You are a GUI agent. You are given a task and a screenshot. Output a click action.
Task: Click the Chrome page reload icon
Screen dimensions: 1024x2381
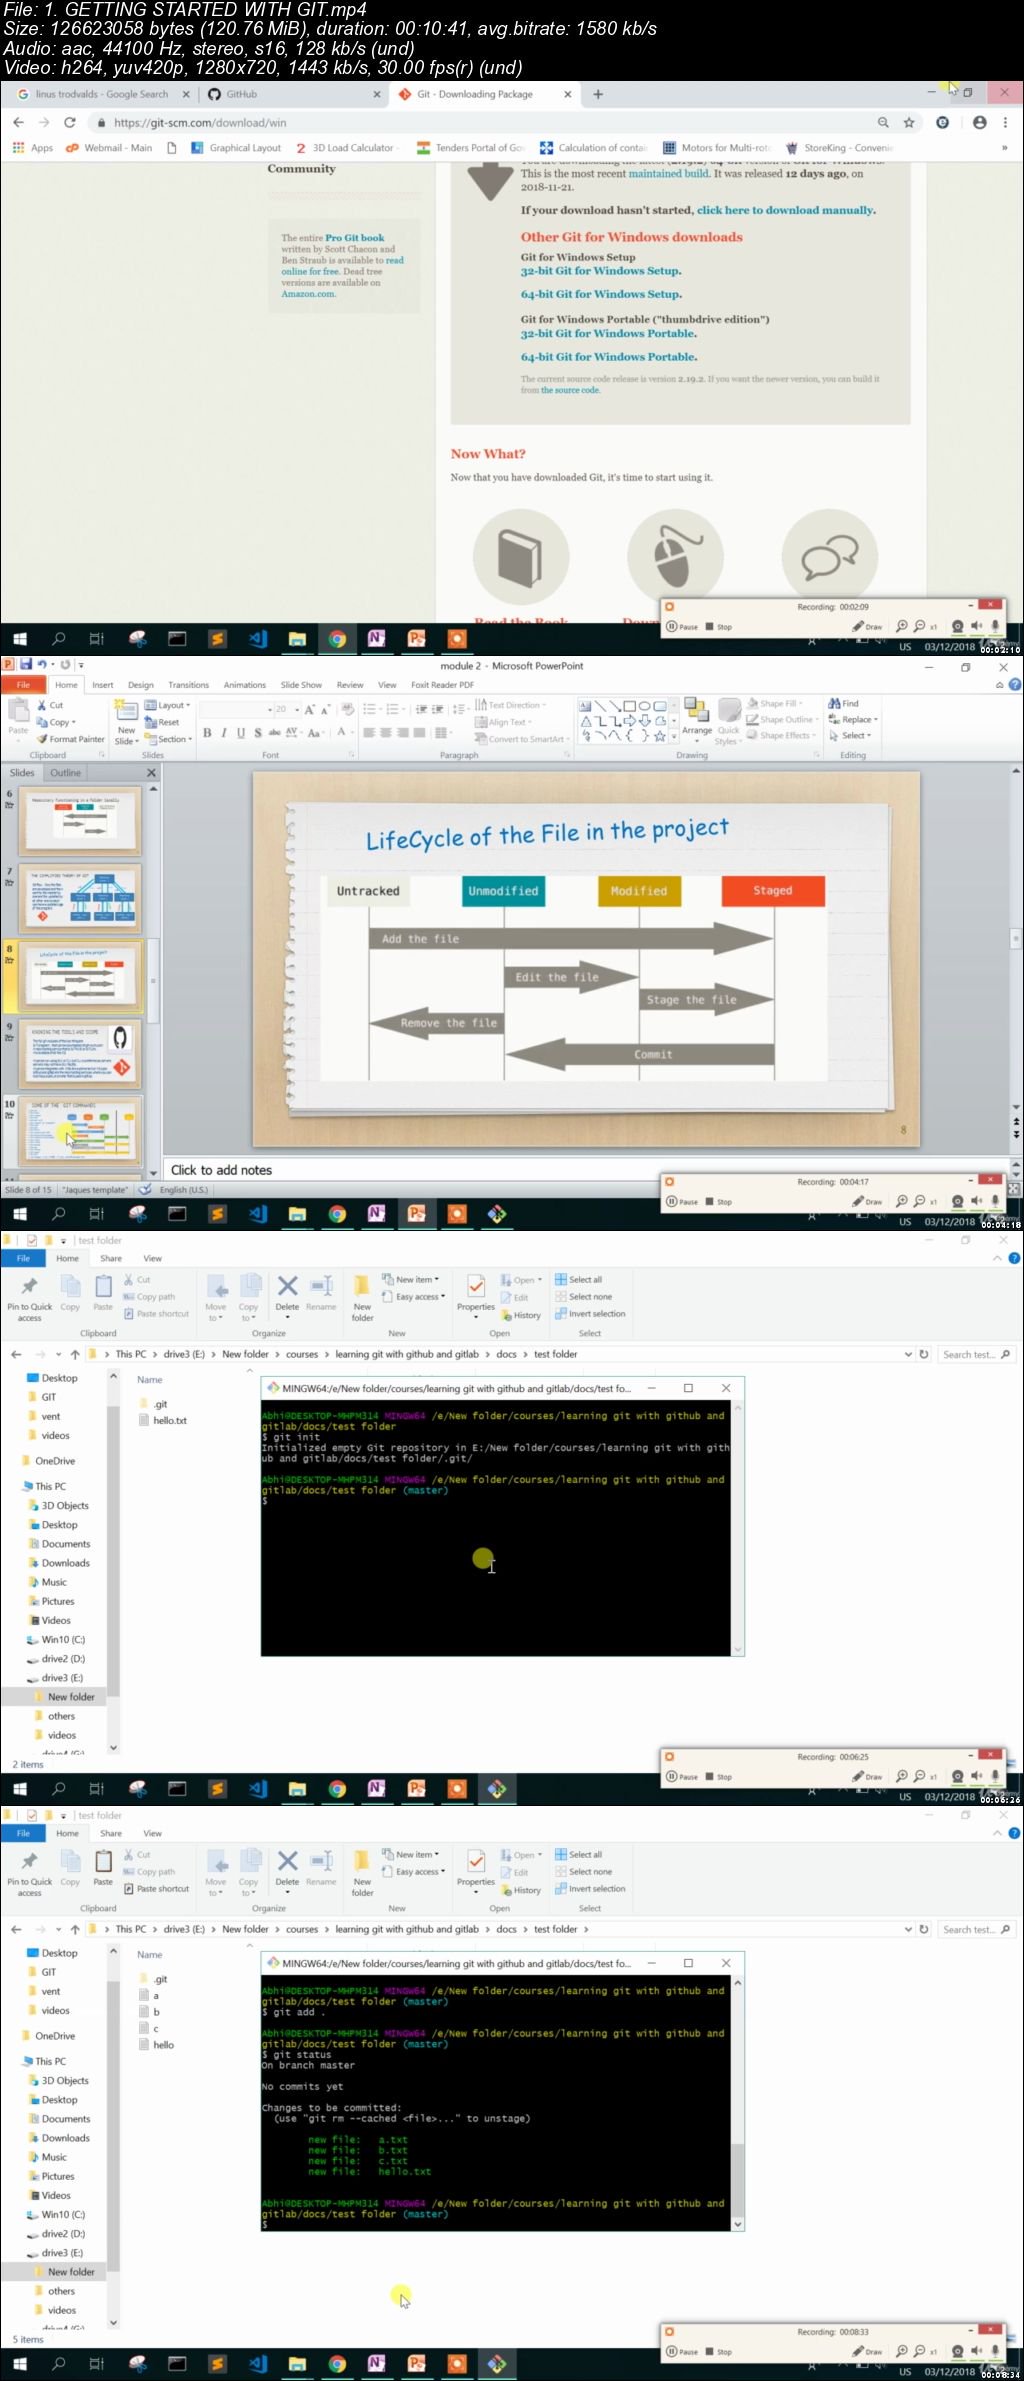[69, 122]
